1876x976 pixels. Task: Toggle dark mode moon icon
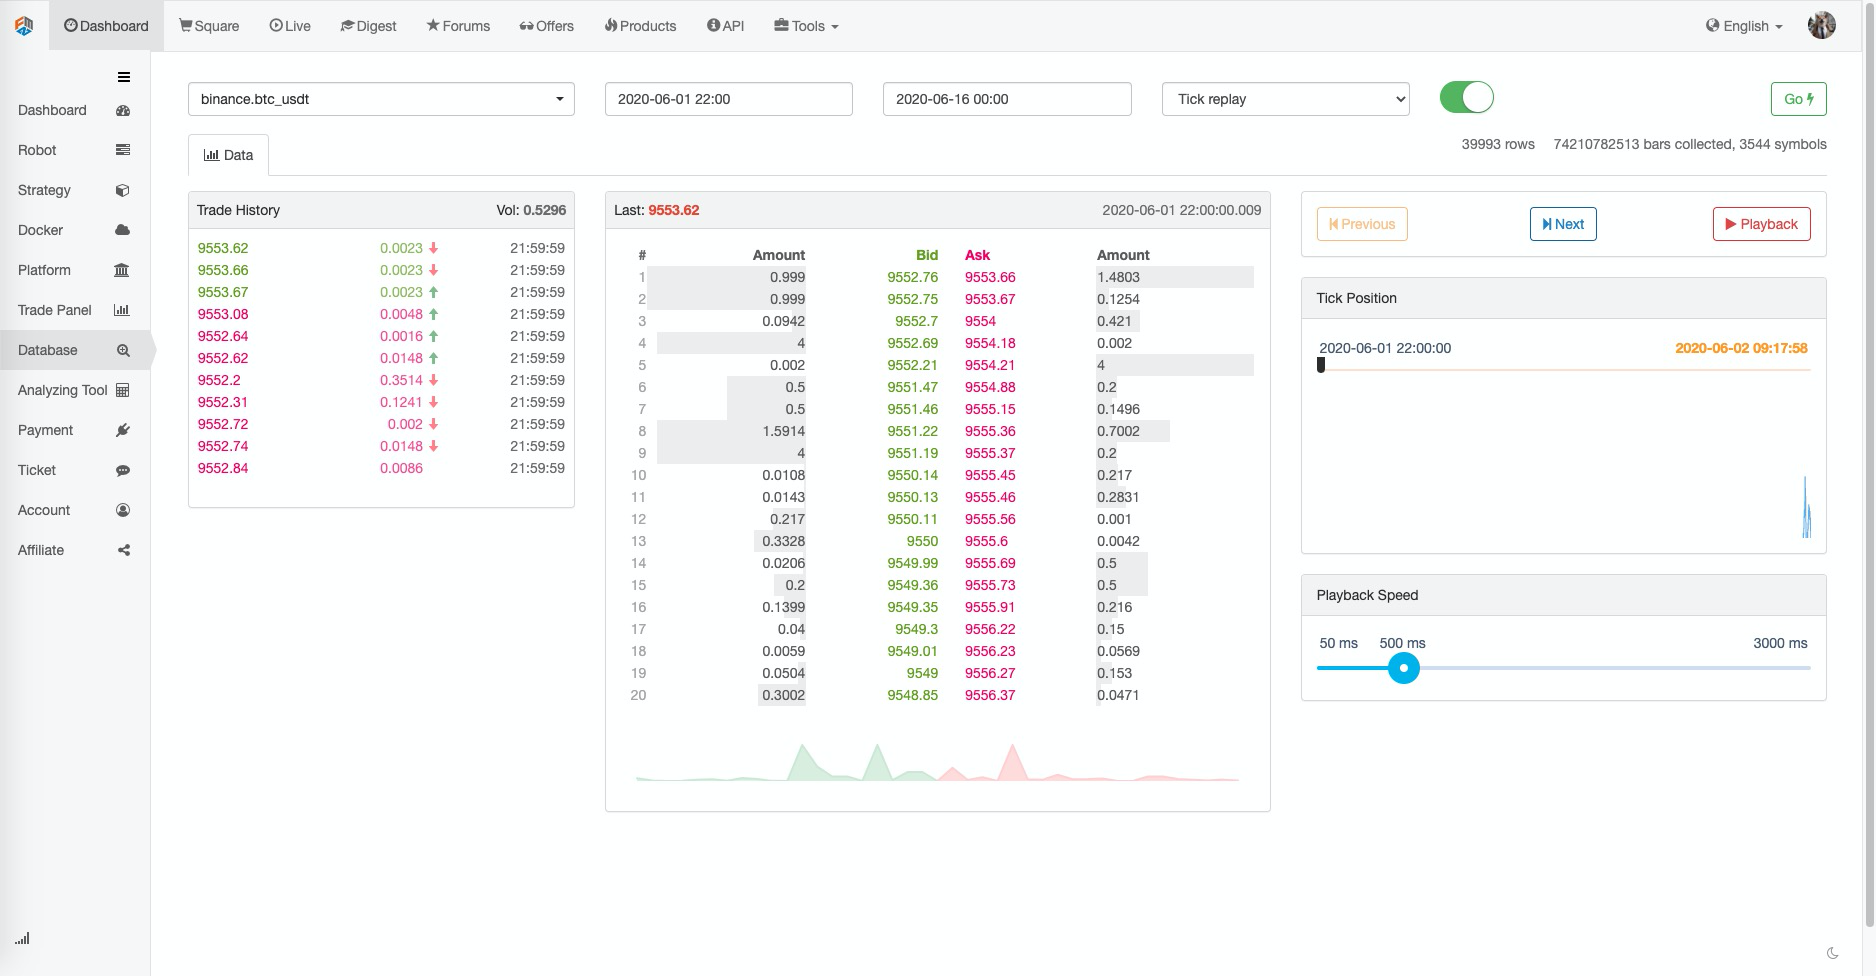point(1832,953)
